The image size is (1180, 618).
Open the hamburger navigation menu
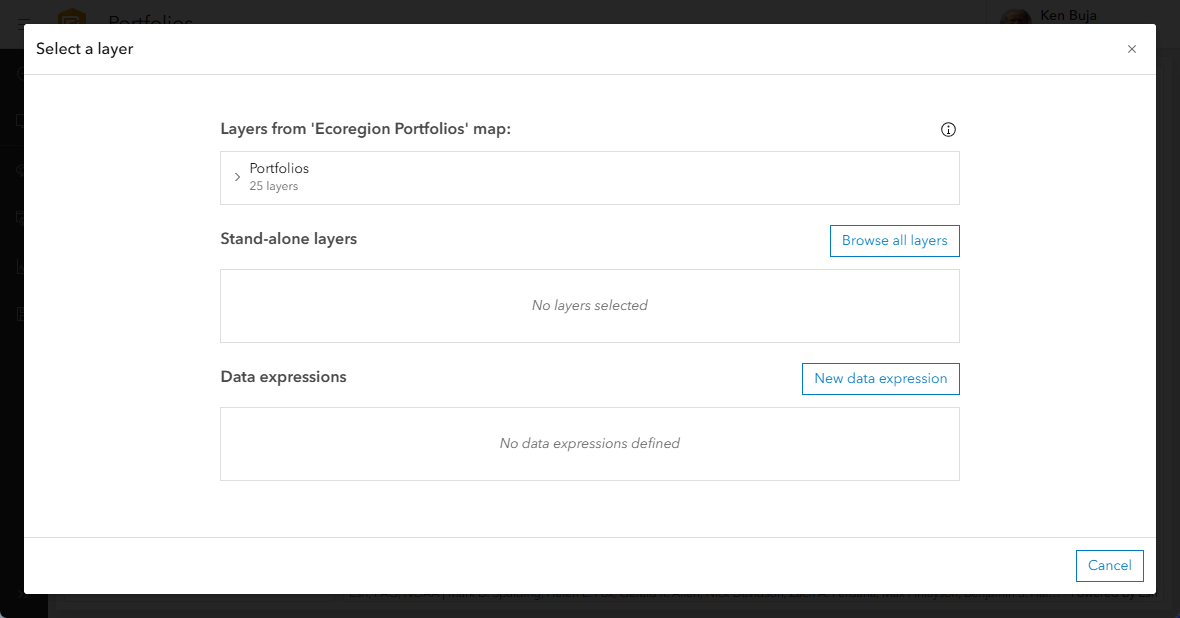click(x=22, y=22)
